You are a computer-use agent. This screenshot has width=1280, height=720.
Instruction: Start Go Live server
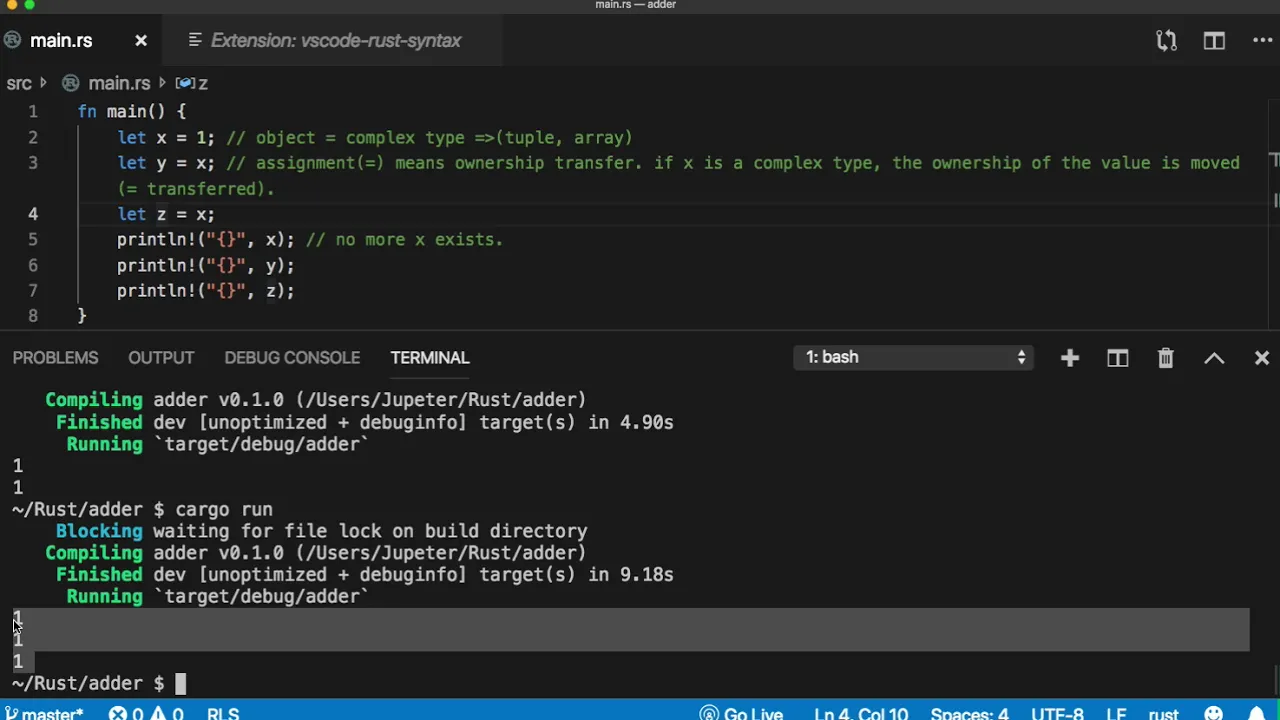741,712
